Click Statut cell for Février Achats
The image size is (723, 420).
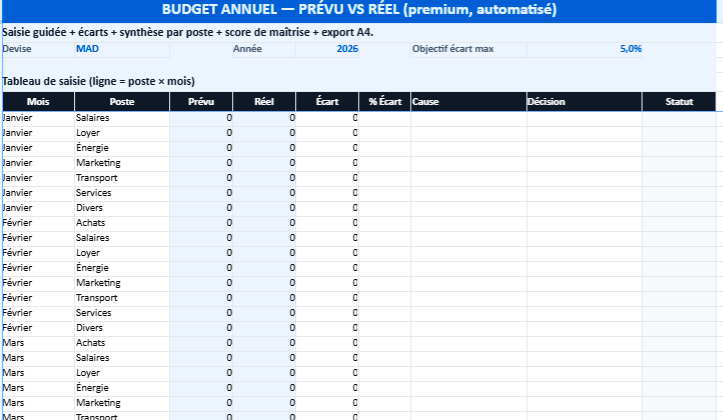coord(680,223)
